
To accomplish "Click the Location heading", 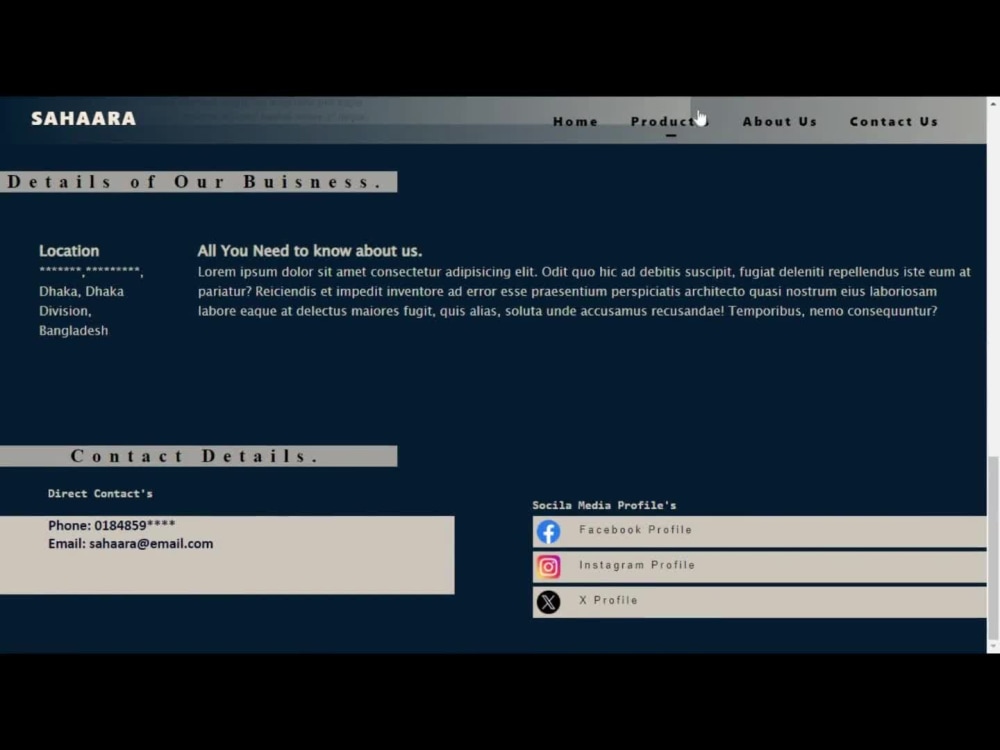I will (x=69, y=251).
